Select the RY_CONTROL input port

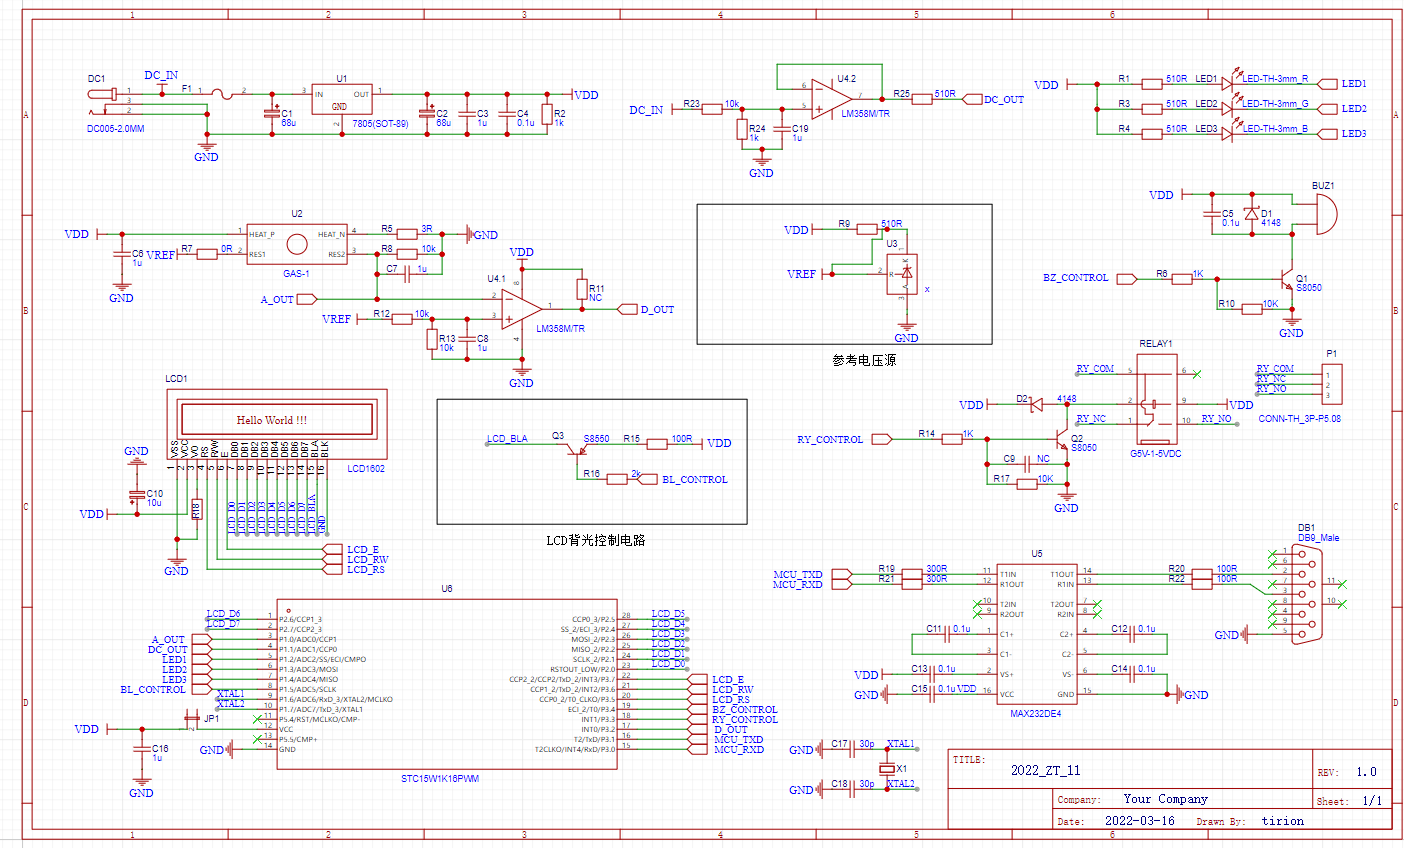click(x=881, y=440)
